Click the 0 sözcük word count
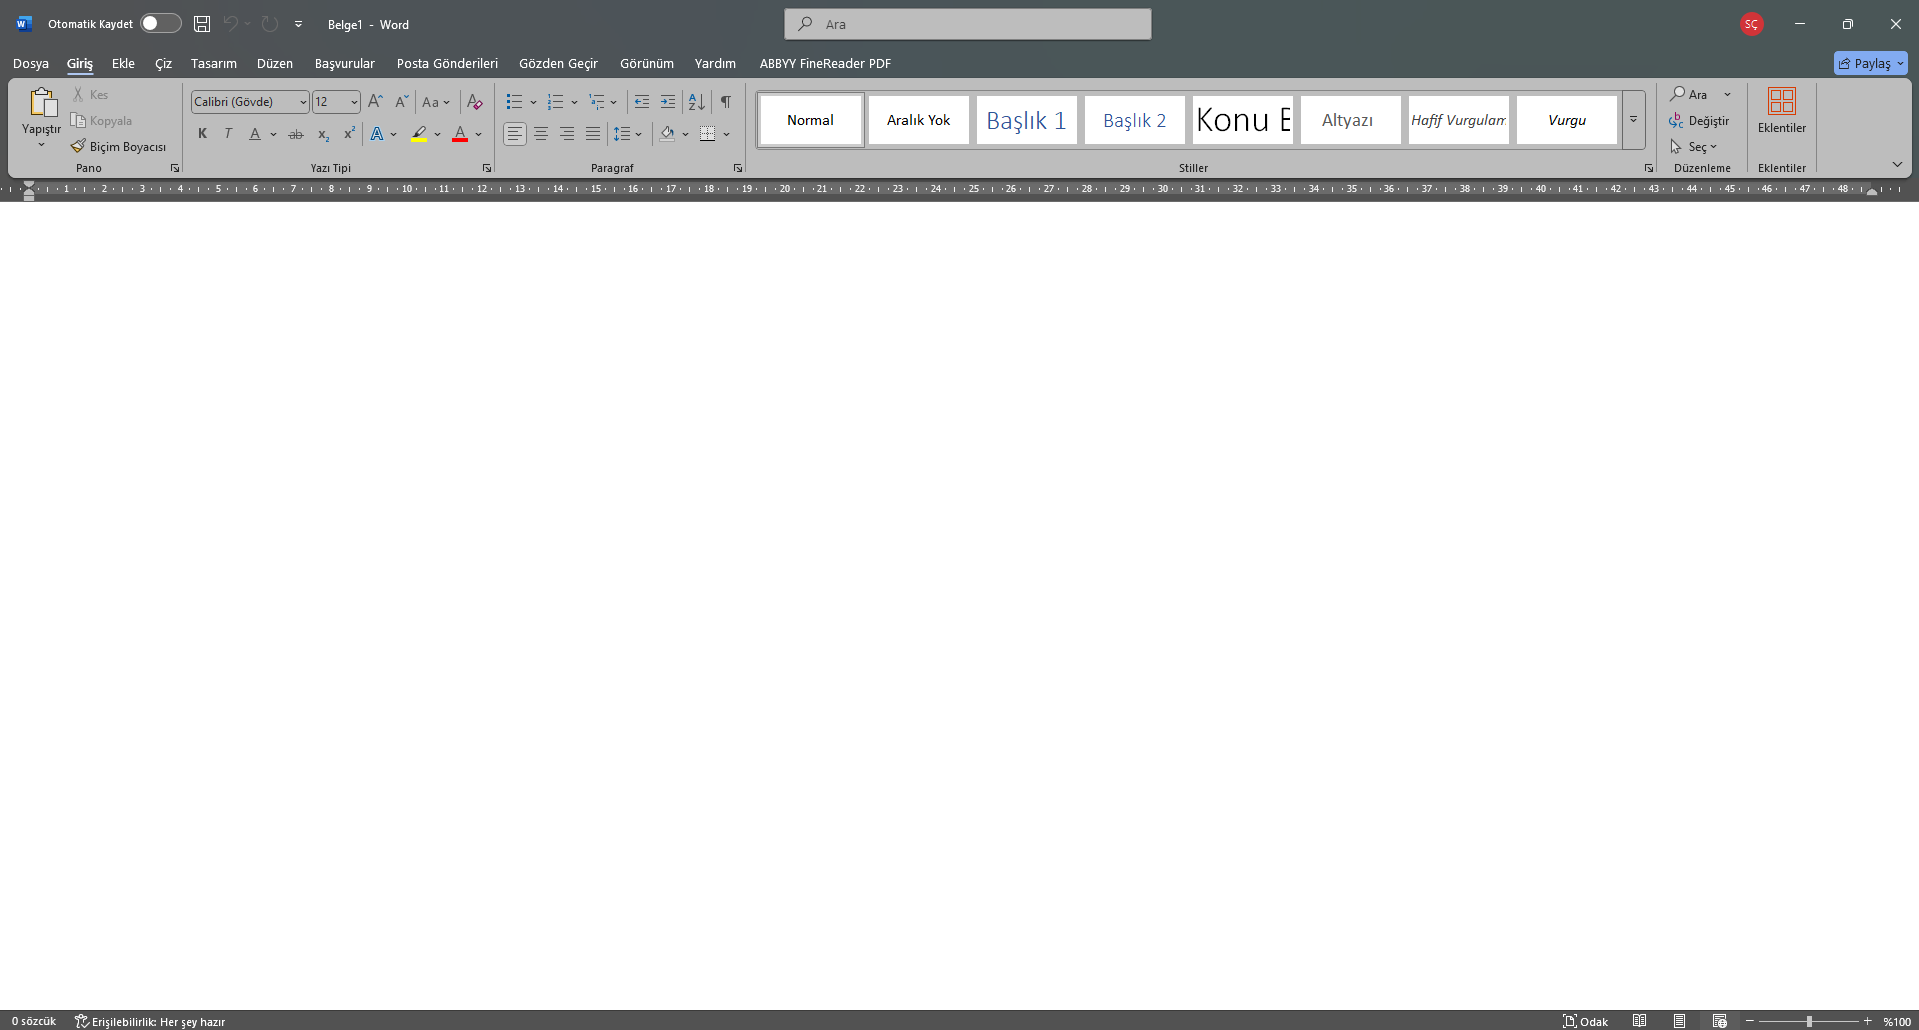Image resolution: width=1919 pixels, height=1030 pixels. click(34, 1021)
